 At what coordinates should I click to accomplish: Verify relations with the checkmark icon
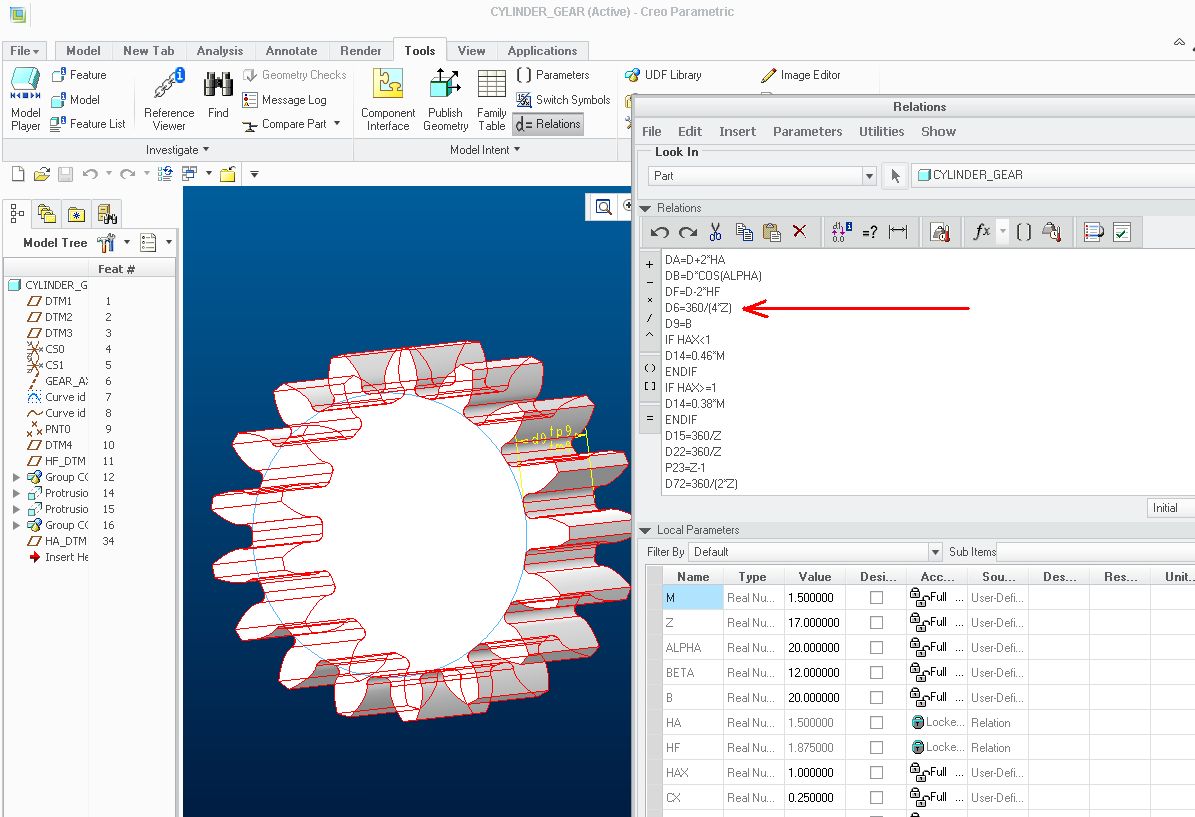pos(1122,232)
